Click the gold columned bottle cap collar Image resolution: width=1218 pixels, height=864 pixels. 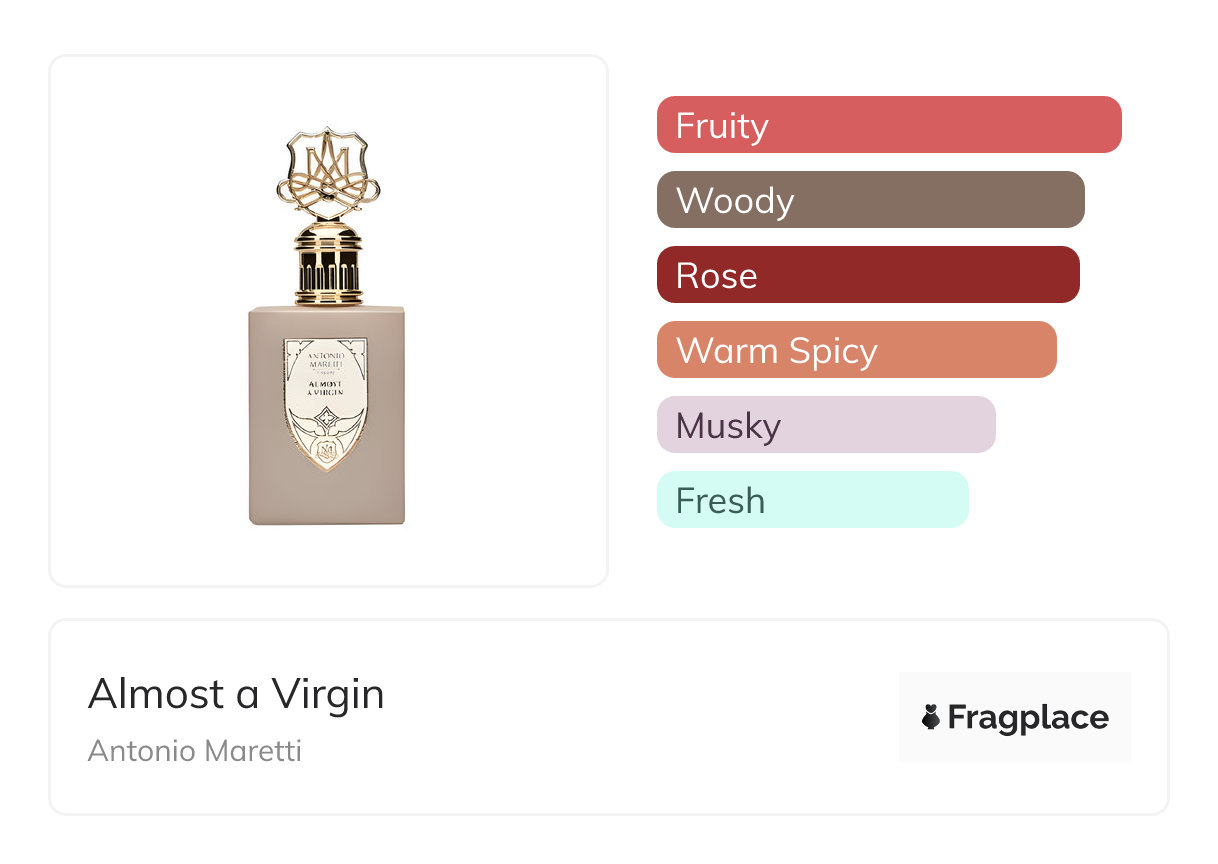point(328,263)
